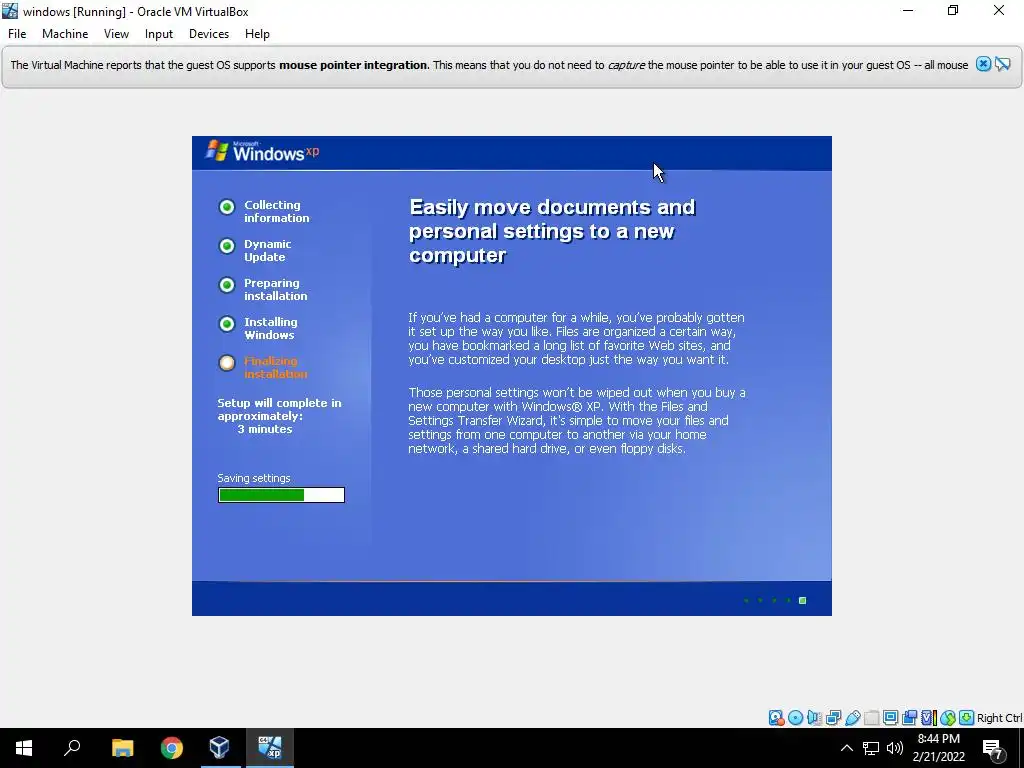This screenshot has height=768, width=1024.
Task: Click the hard disk activity indicator
Action: (776, 718)
